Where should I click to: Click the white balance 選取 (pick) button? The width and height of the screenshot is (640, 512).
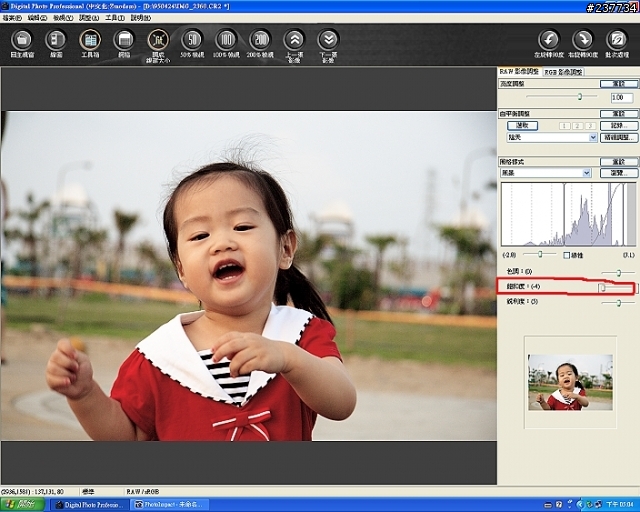[x=522, y=125]
